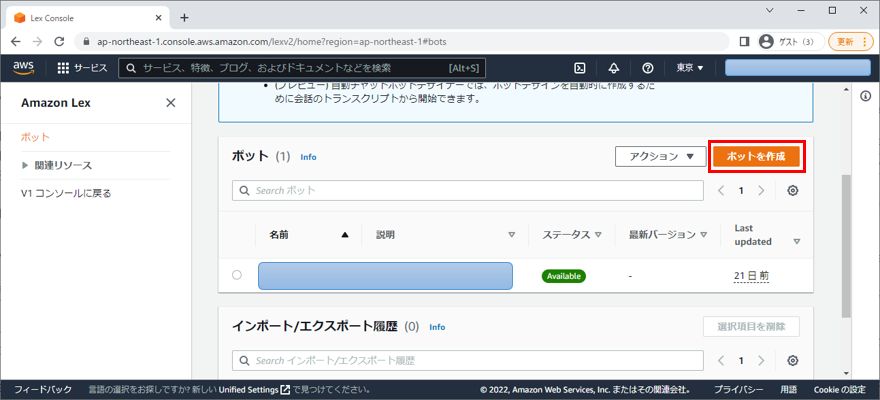Open Info link next to ボット heading
This screenshot has height=400, width=880.
coord(309,157)
